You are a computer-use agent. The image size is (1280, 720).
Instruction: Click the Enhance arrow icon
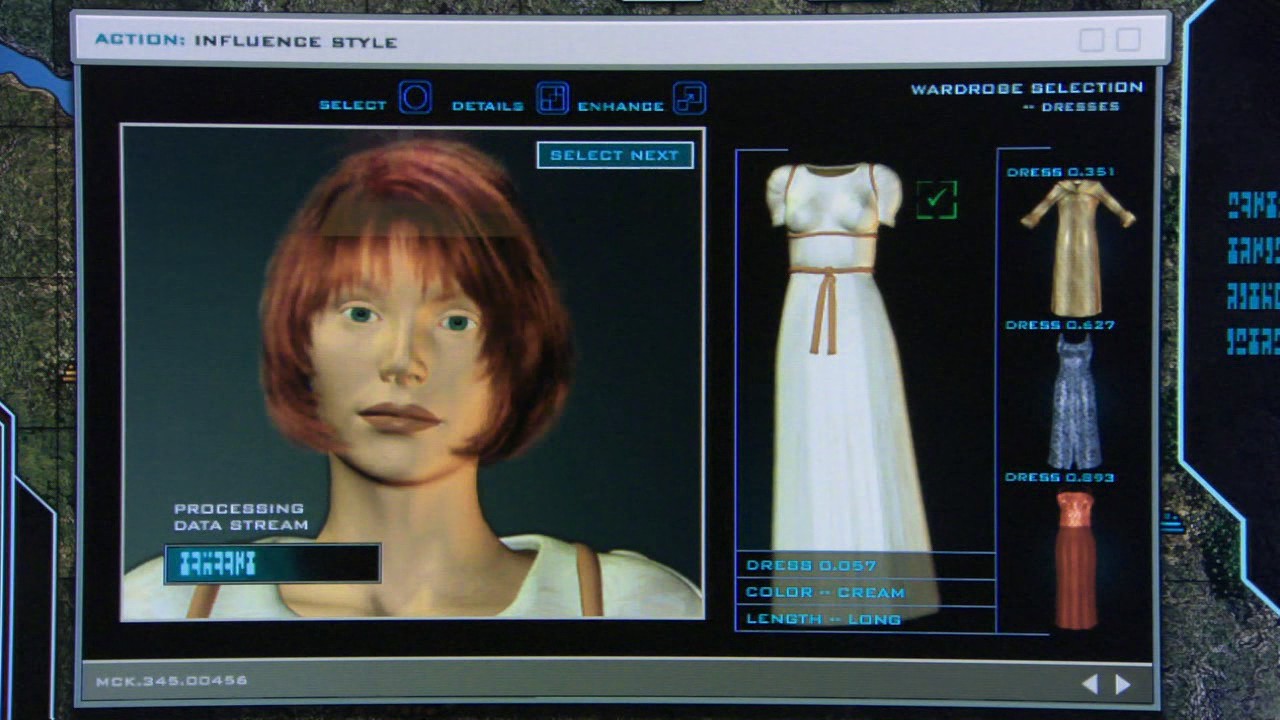tap(689, 98)
